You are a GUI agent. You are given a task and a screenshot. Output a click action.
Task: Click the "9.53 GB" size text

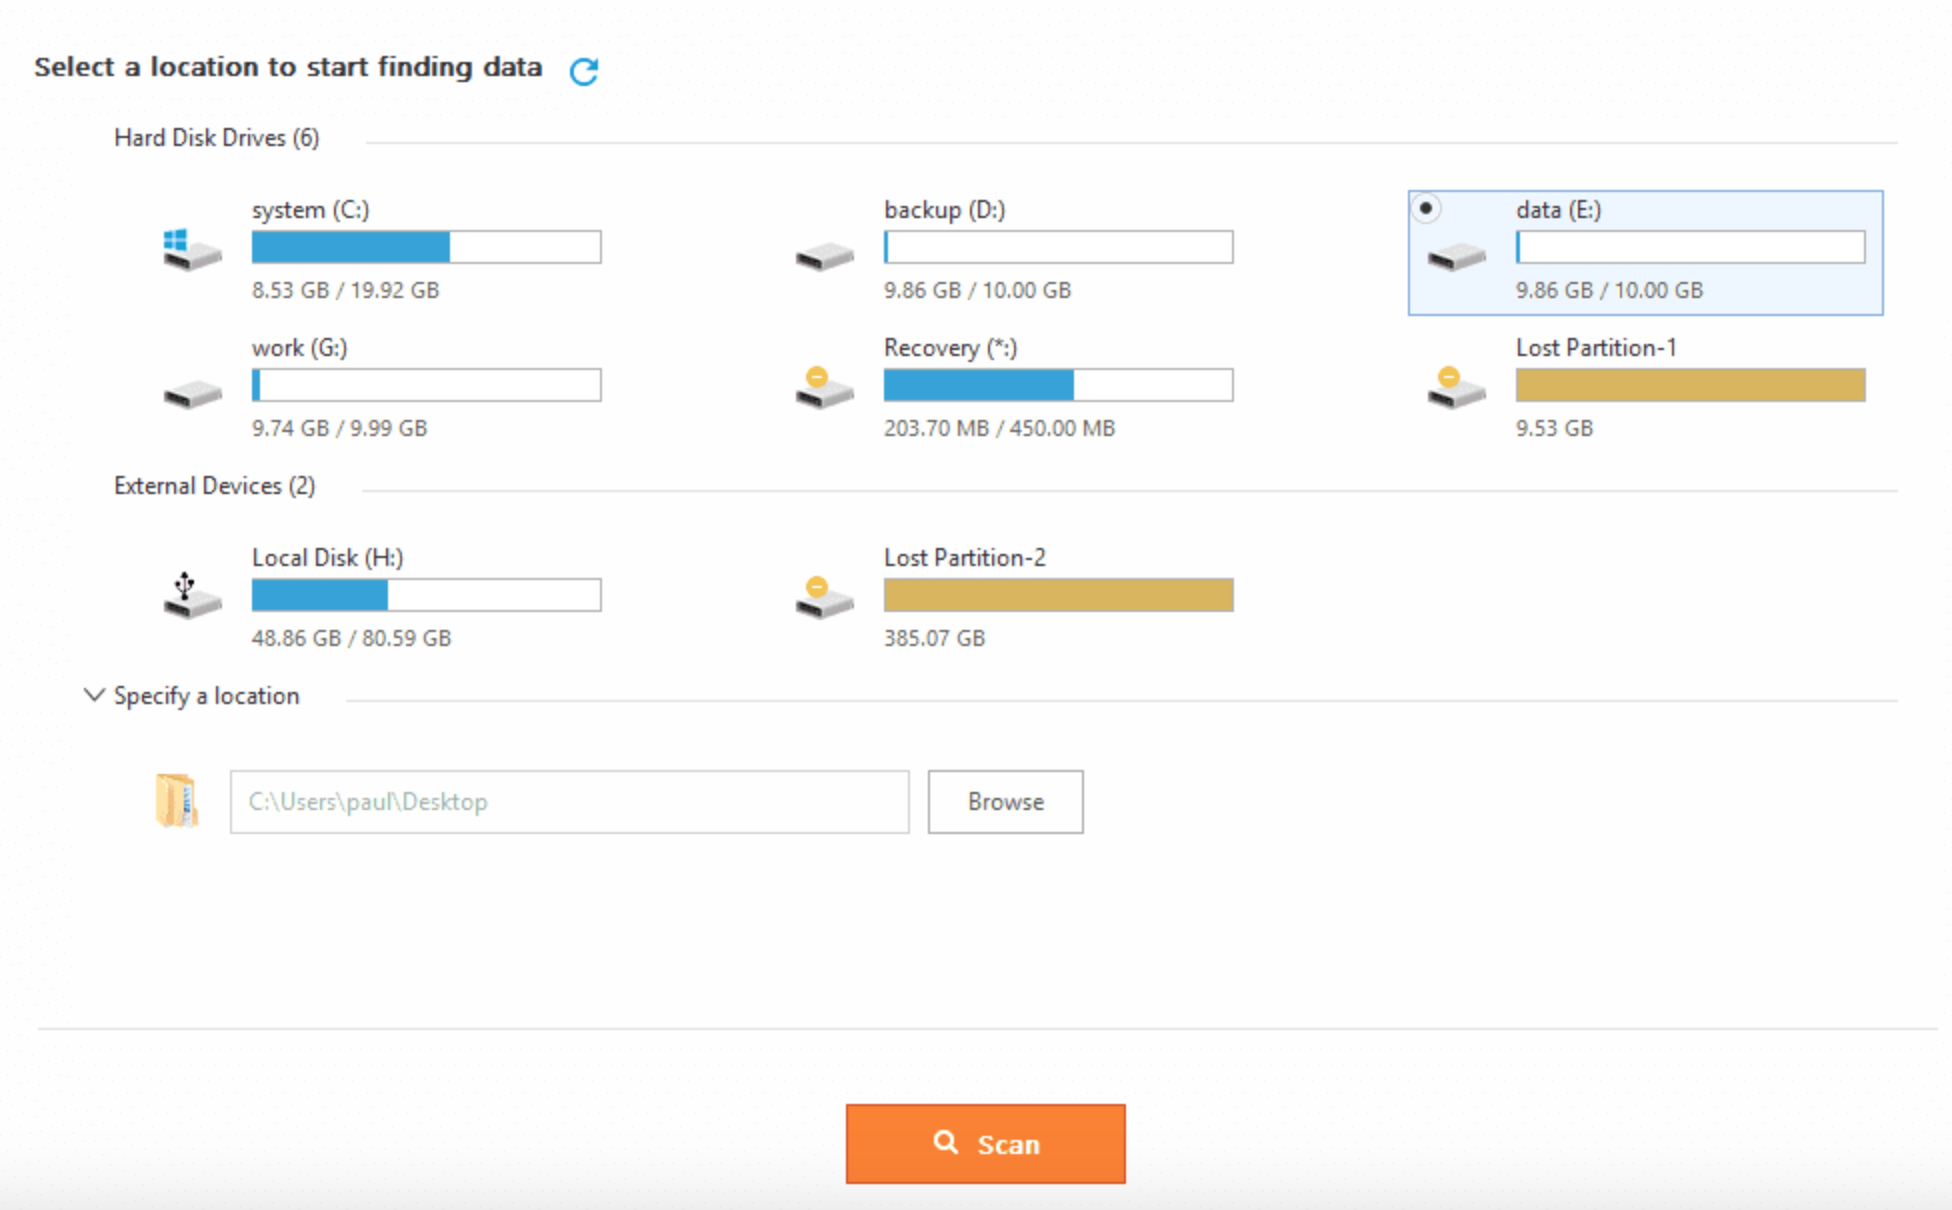point(1554,428)
